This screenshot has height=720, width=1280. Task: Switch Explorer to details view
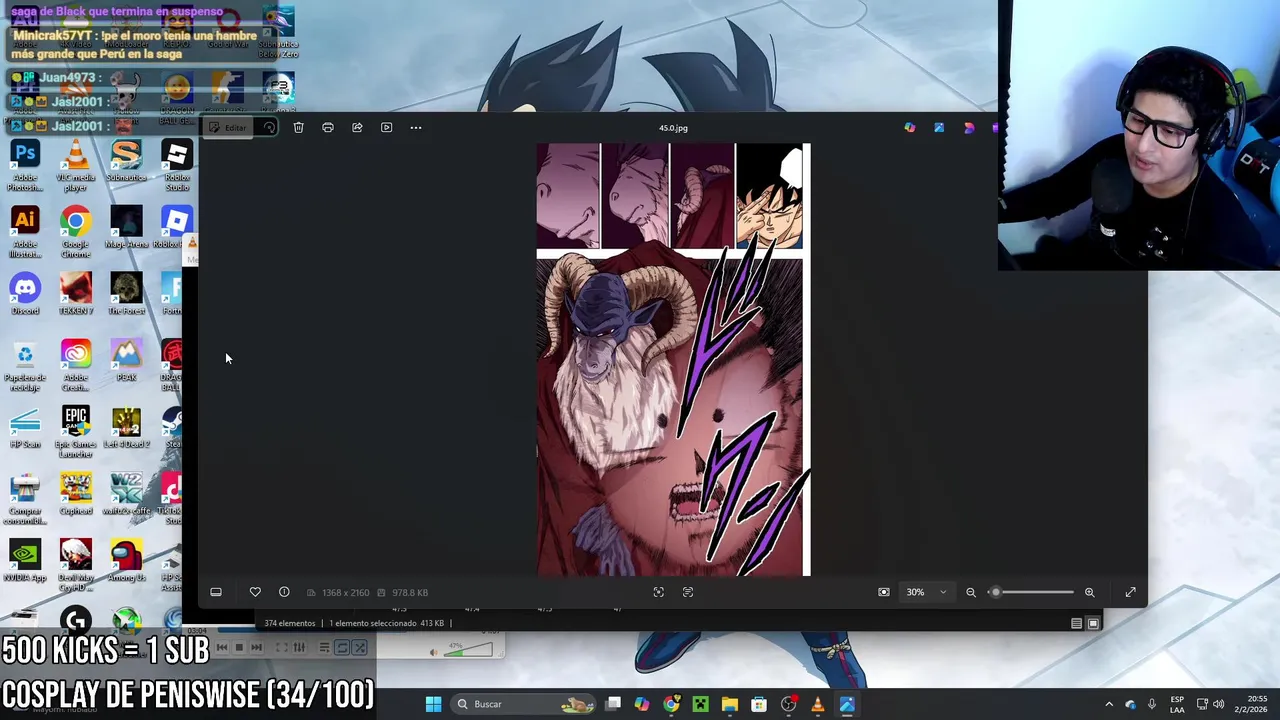[x=1077, y=623]
